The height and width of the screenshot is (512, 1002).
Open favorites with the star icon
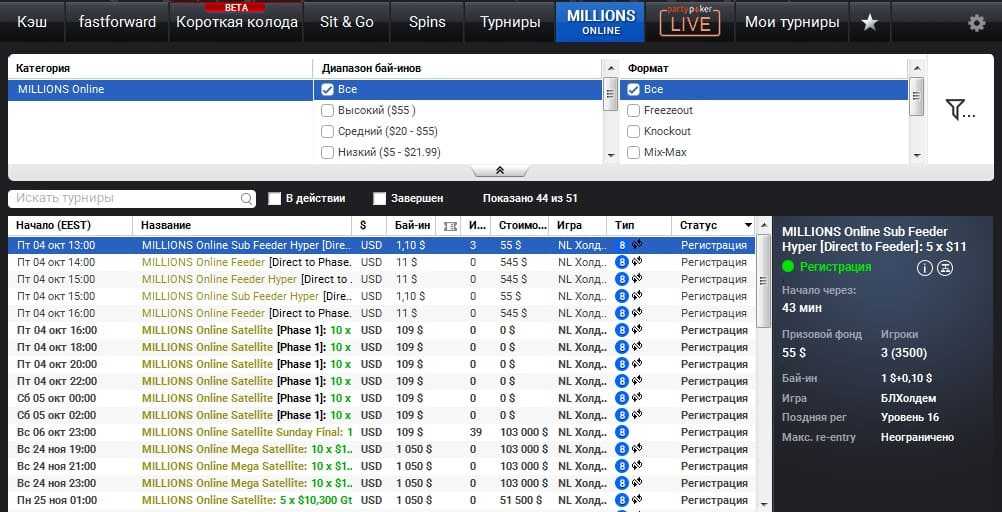click(870, 22)
